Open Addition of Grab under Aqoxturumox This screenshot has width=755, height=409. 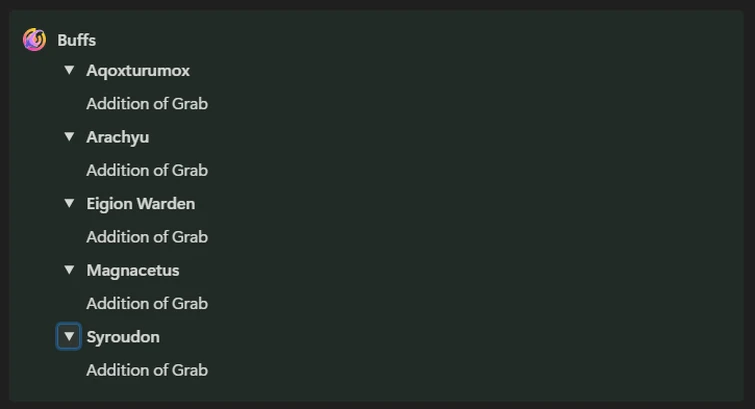[146, 104]
